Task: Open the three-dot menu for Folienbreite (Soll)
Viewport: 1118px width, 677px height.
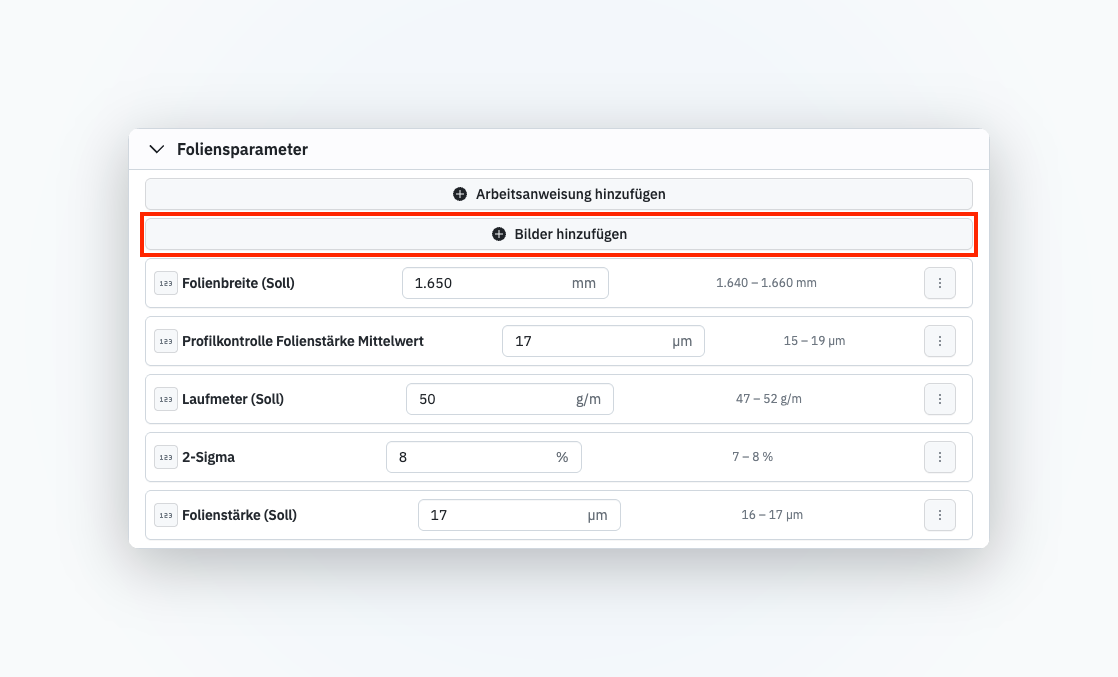Action: [940, 283]
